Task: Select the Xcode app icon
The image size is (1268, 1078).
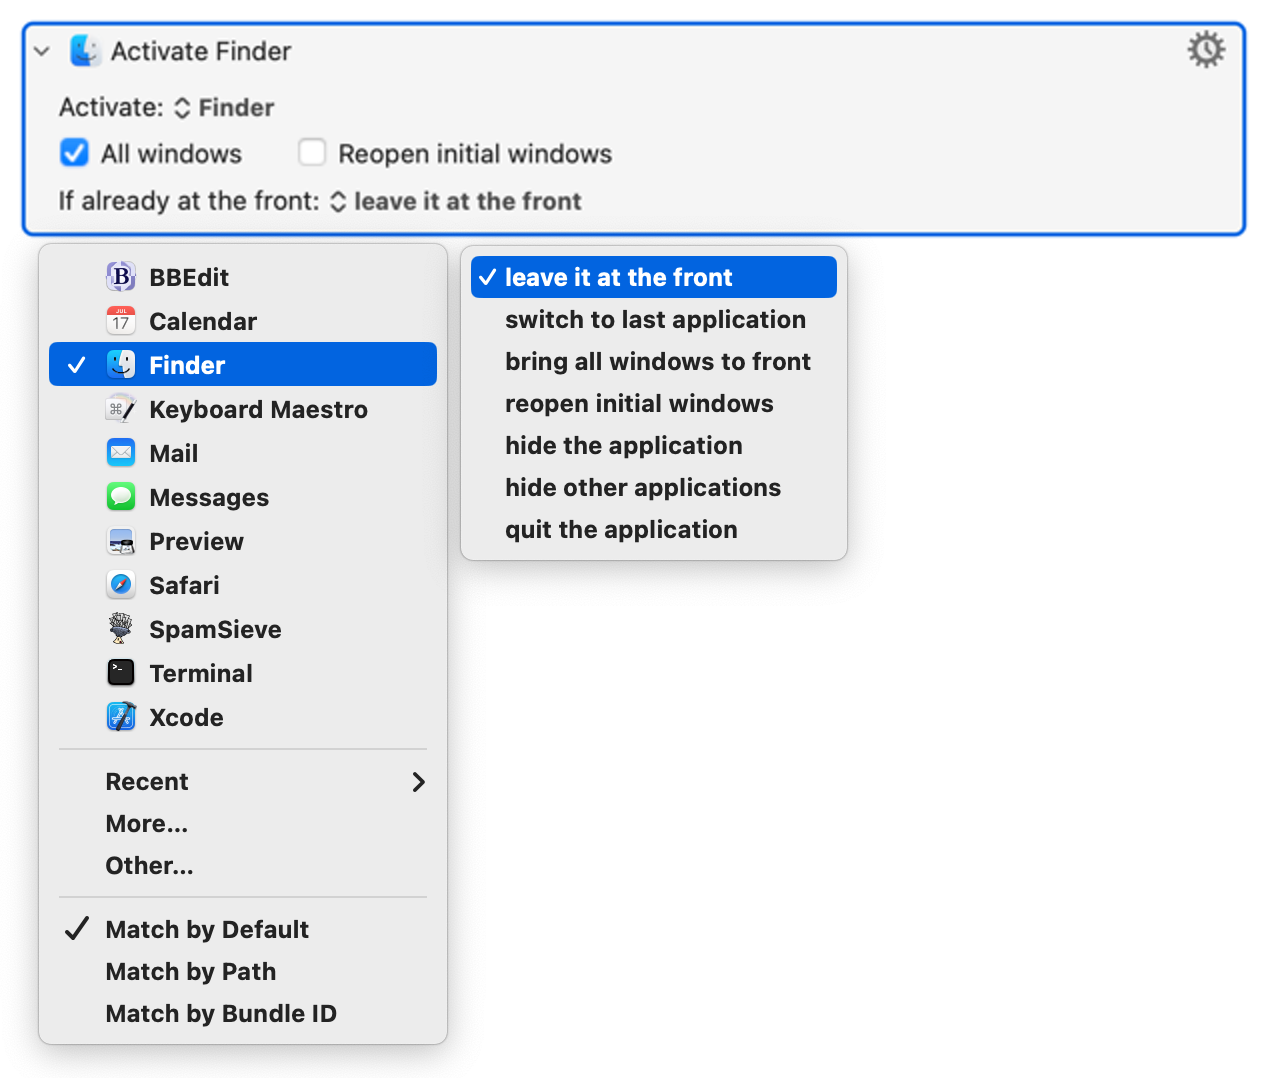Action: click(120, 717)
